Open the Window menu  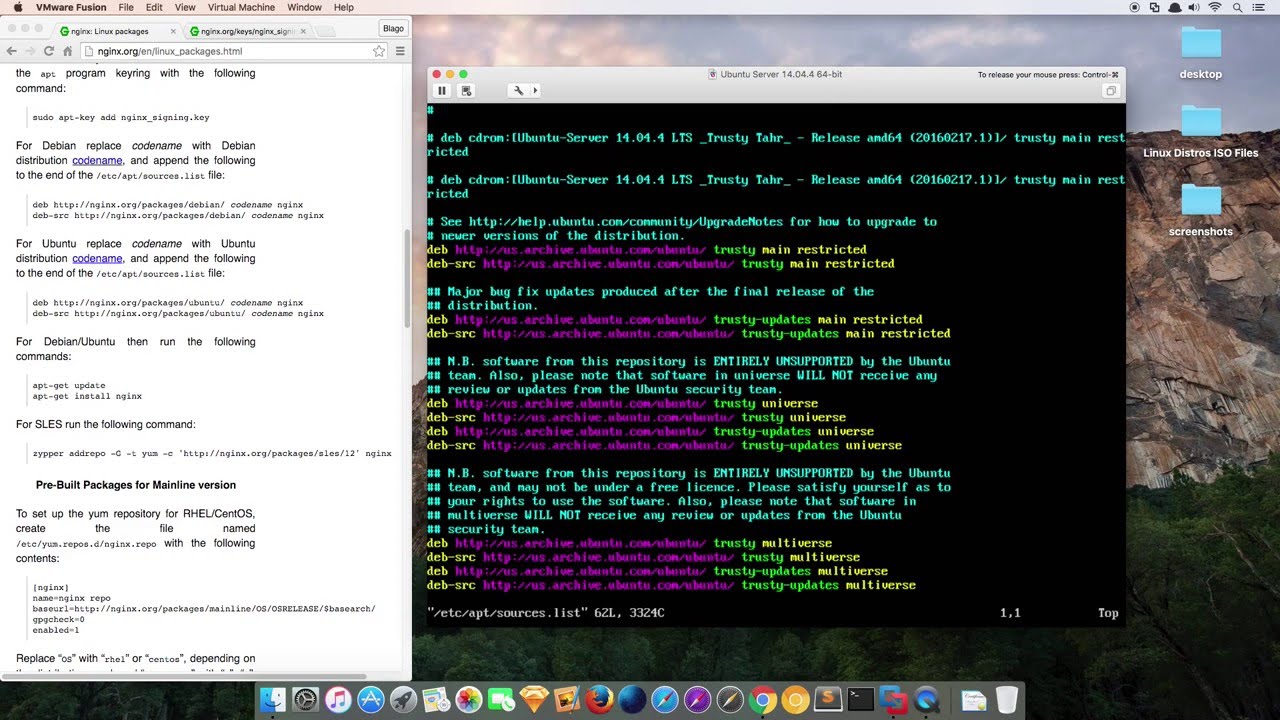(304, 7)
